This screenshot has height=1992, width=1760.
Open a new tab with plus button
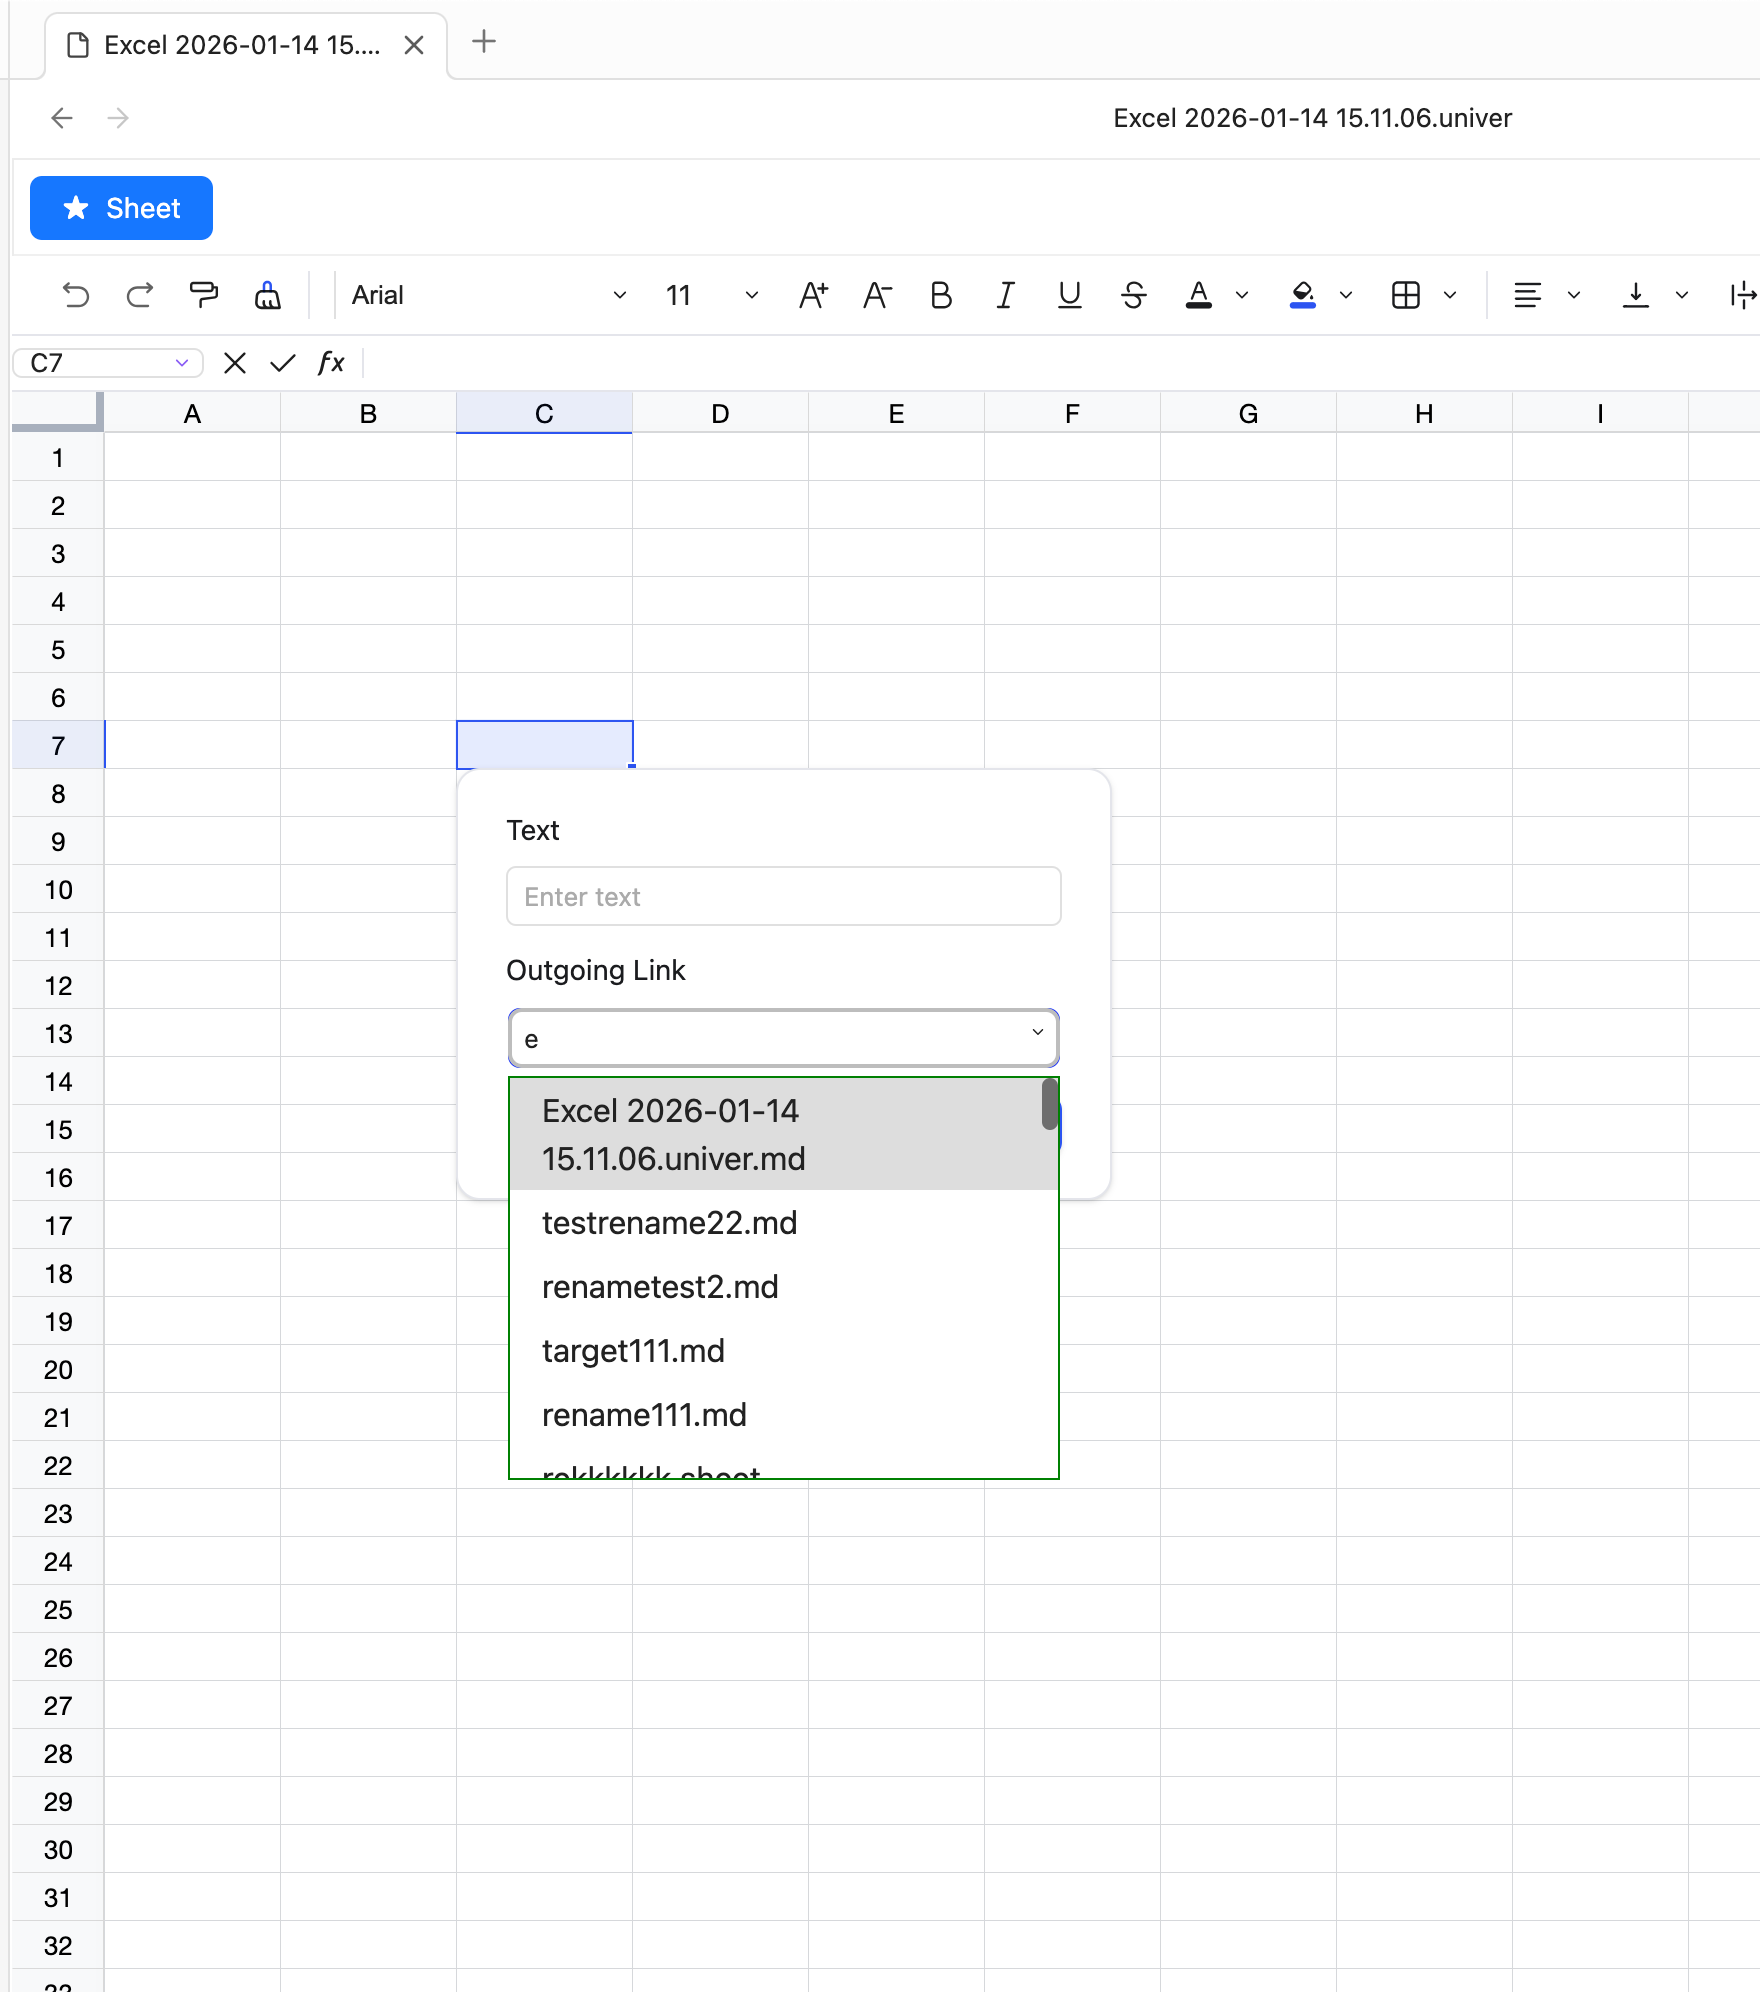click(x=484, y=42)
